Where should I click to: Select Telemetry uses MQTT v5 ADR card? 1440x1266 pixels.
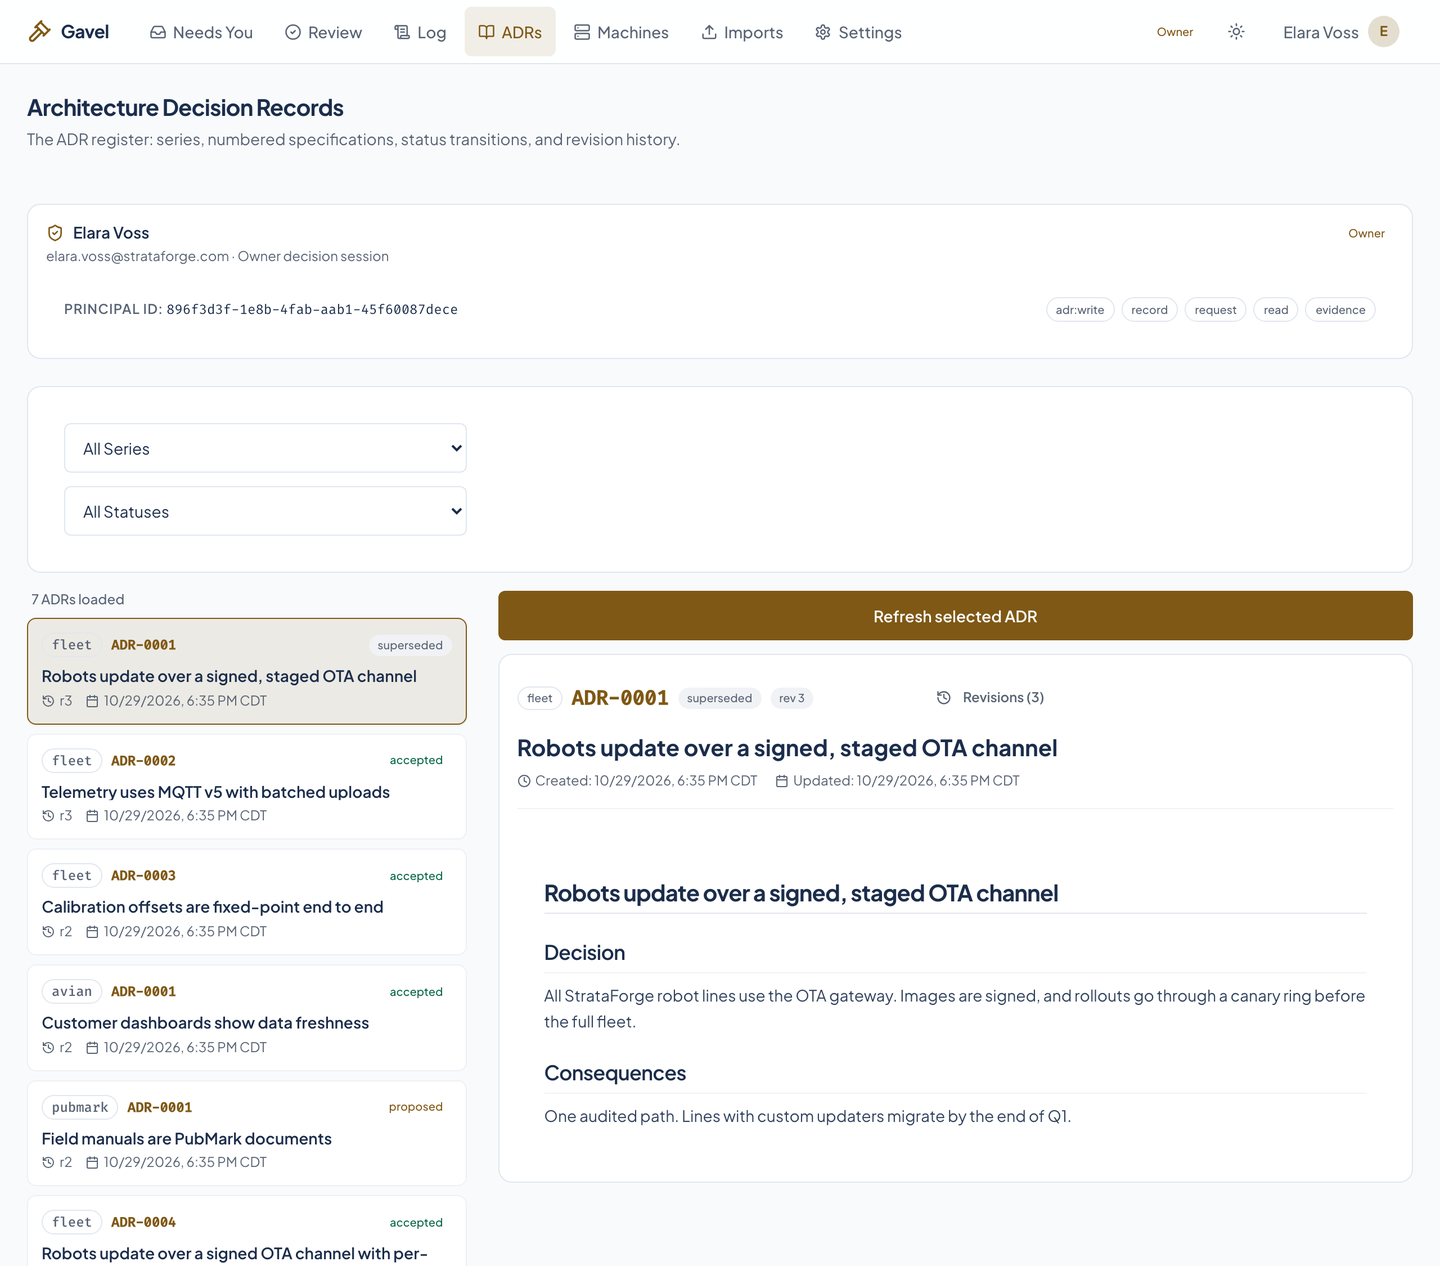tap(247, 787)
